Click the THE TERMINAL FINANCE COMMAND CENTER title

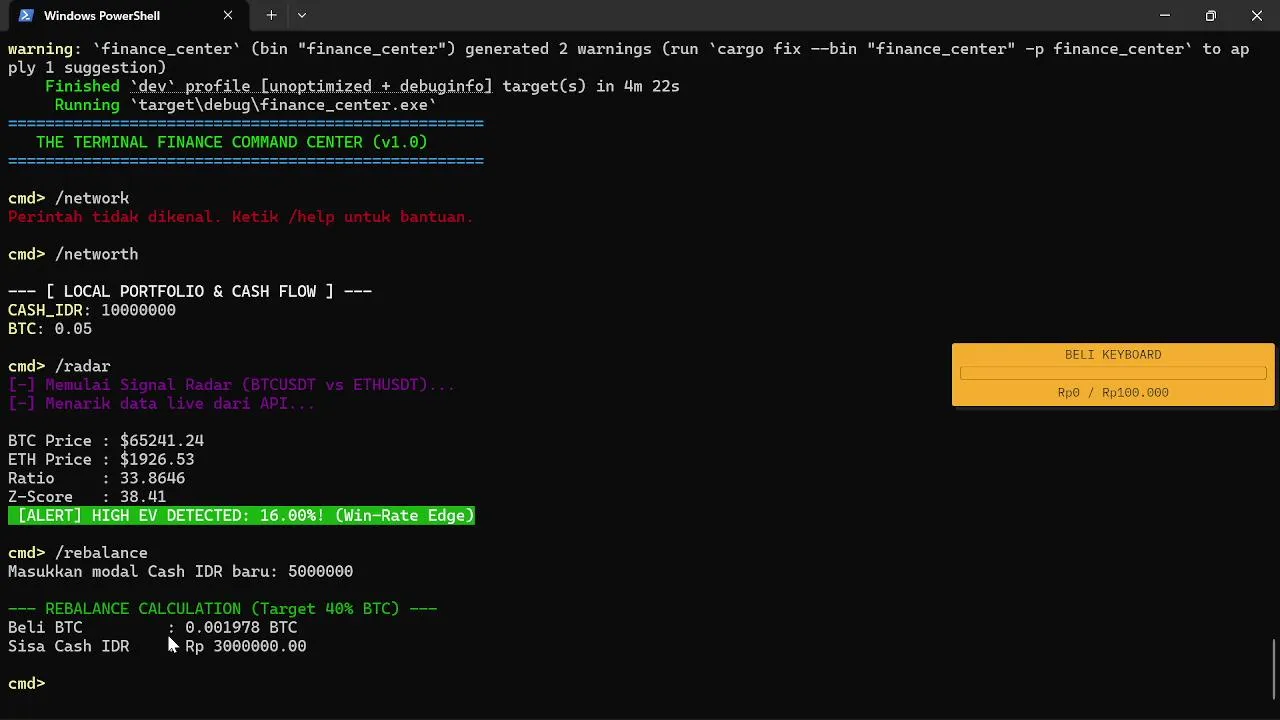232,142
